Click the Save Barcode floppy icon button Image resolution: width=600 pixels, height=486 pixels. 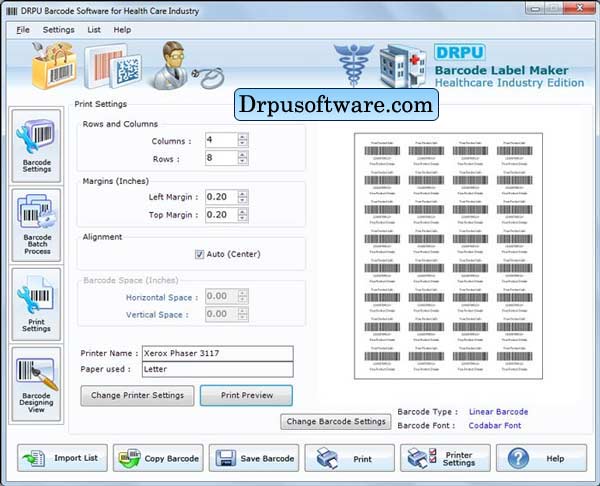point(254,458)
